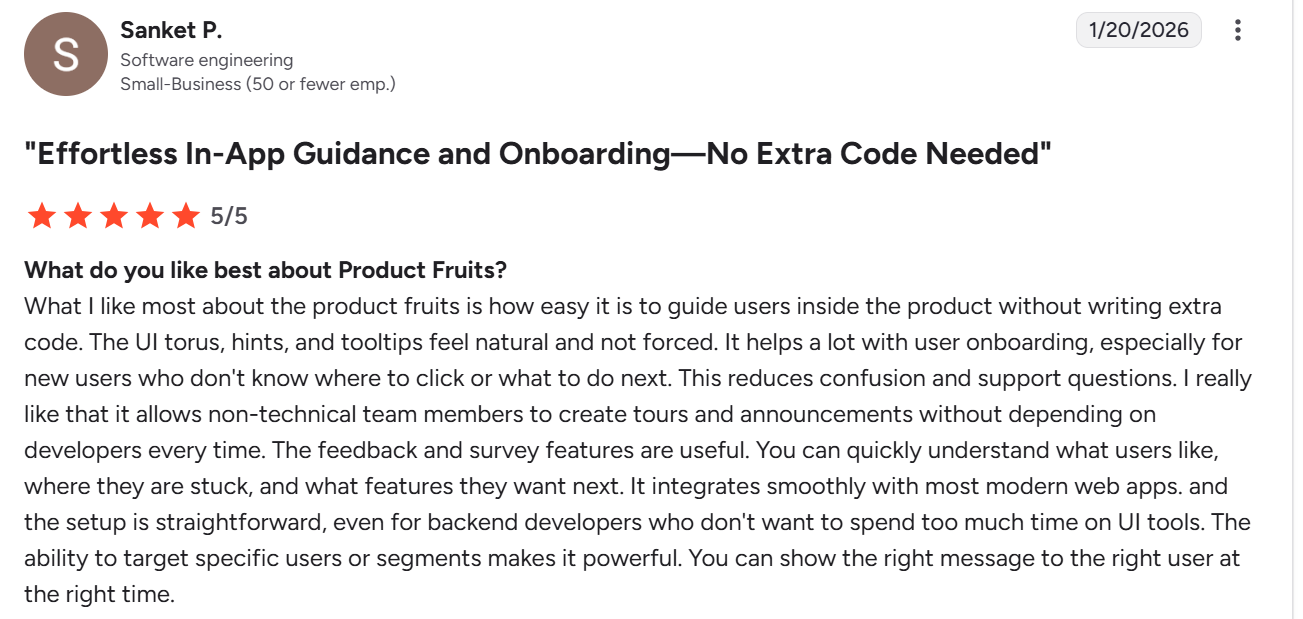Expand the overflow actions via the ellipsis

pos(1238,30)
